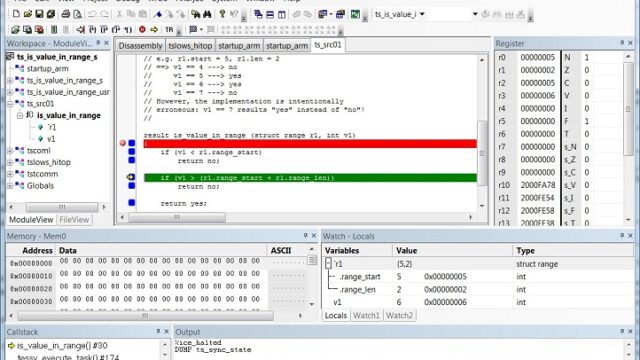Click the Variables column header

pyautogui.click(x=358, y=250)
